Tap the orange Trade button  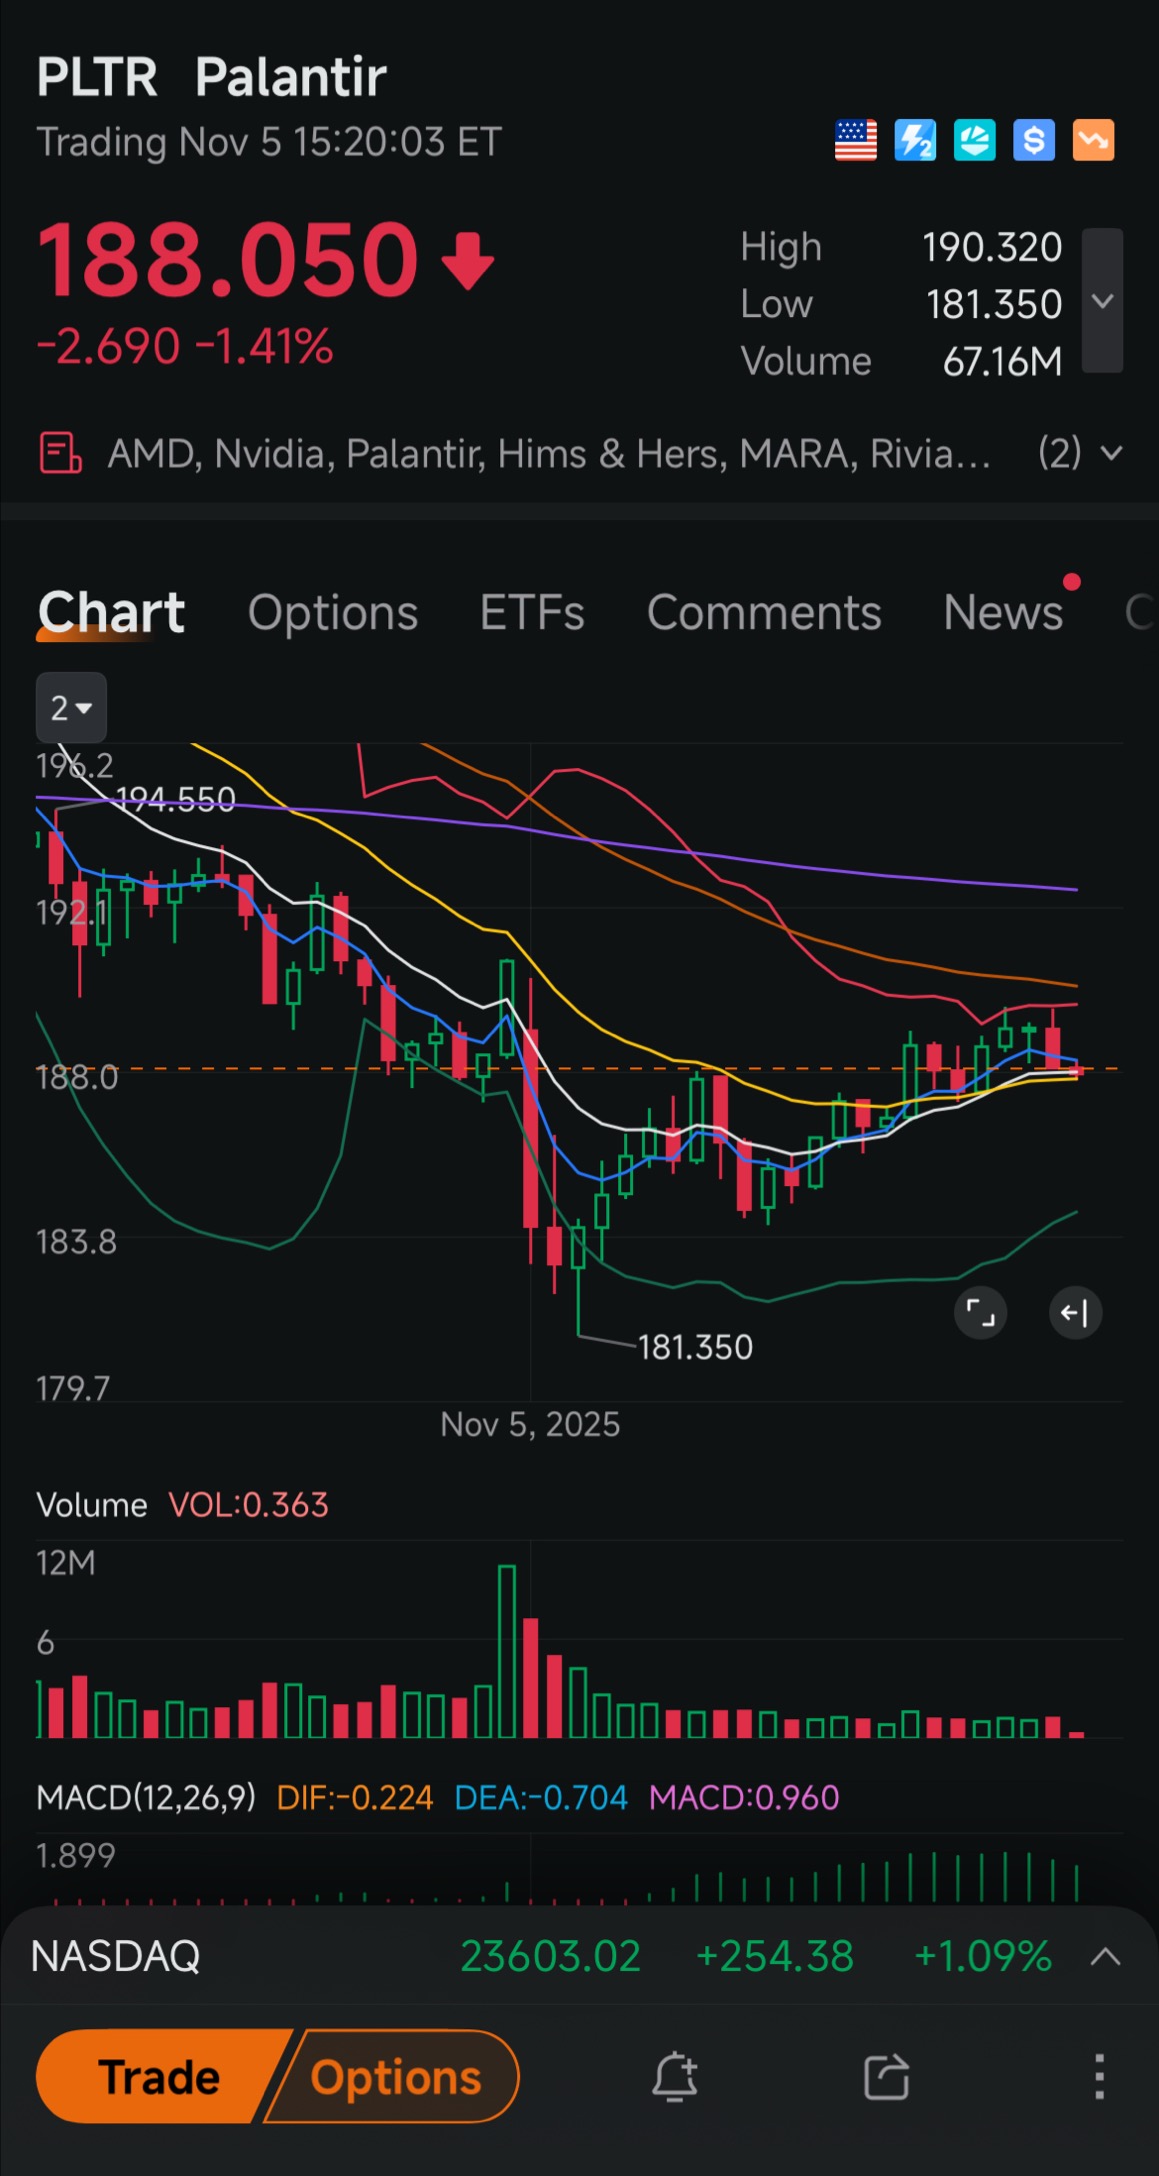tap(160, 2077)
